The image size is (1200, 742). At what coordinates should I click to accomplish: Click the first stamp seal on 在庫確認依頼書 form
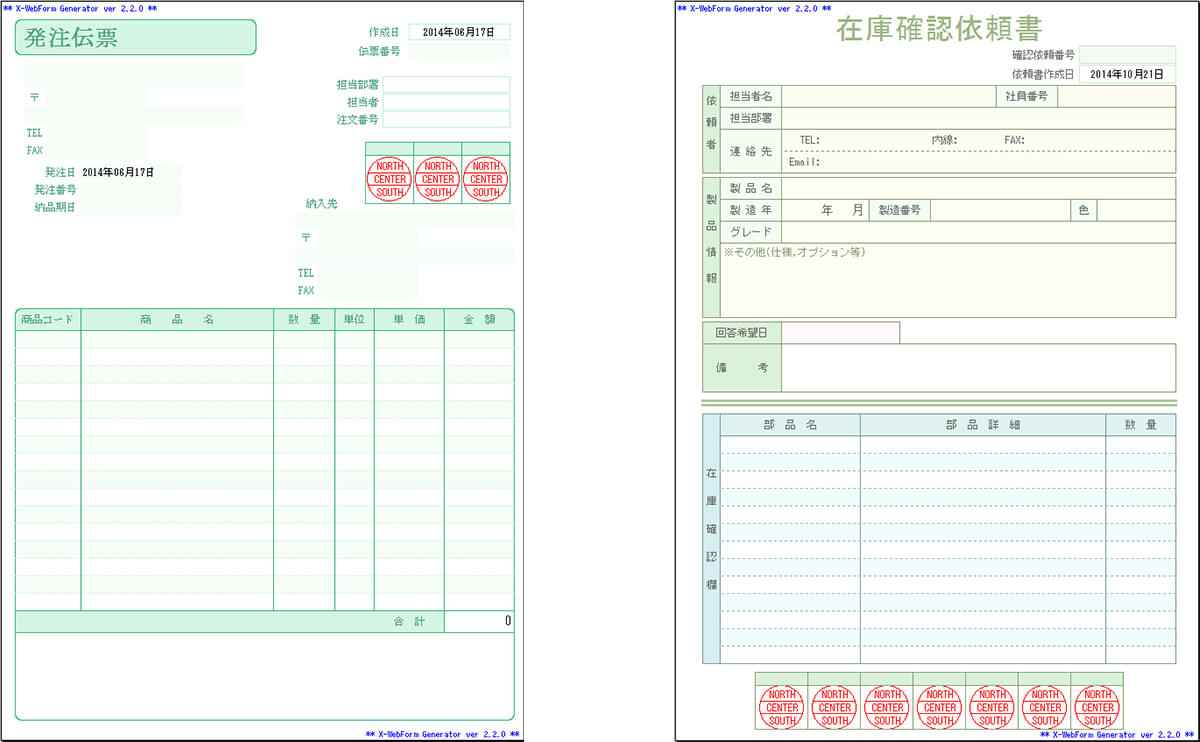[x=781, y=707]
